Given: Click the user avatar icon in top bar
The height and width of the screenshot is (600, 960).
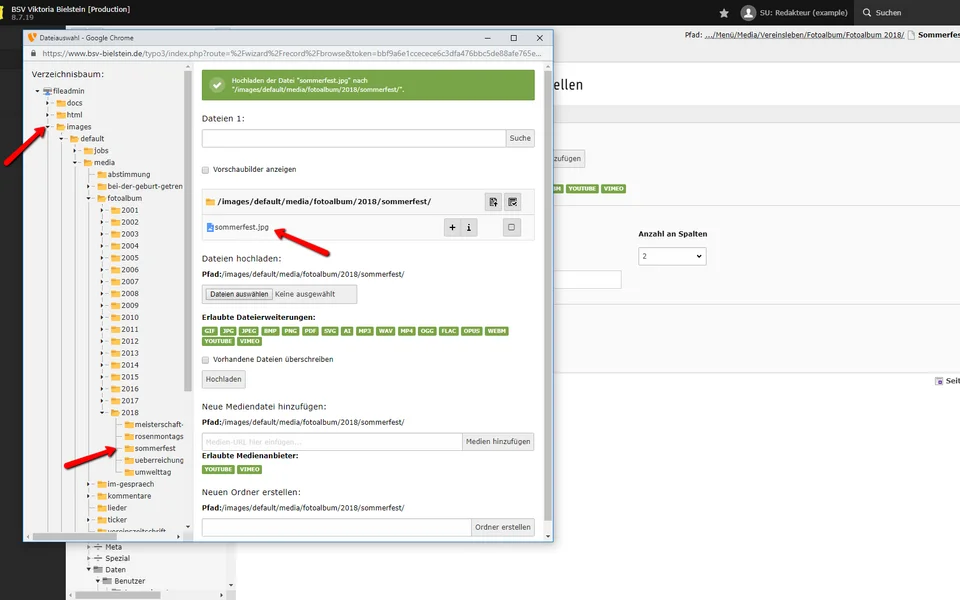Looking at the screenshot, I should (x=748, y=13).
